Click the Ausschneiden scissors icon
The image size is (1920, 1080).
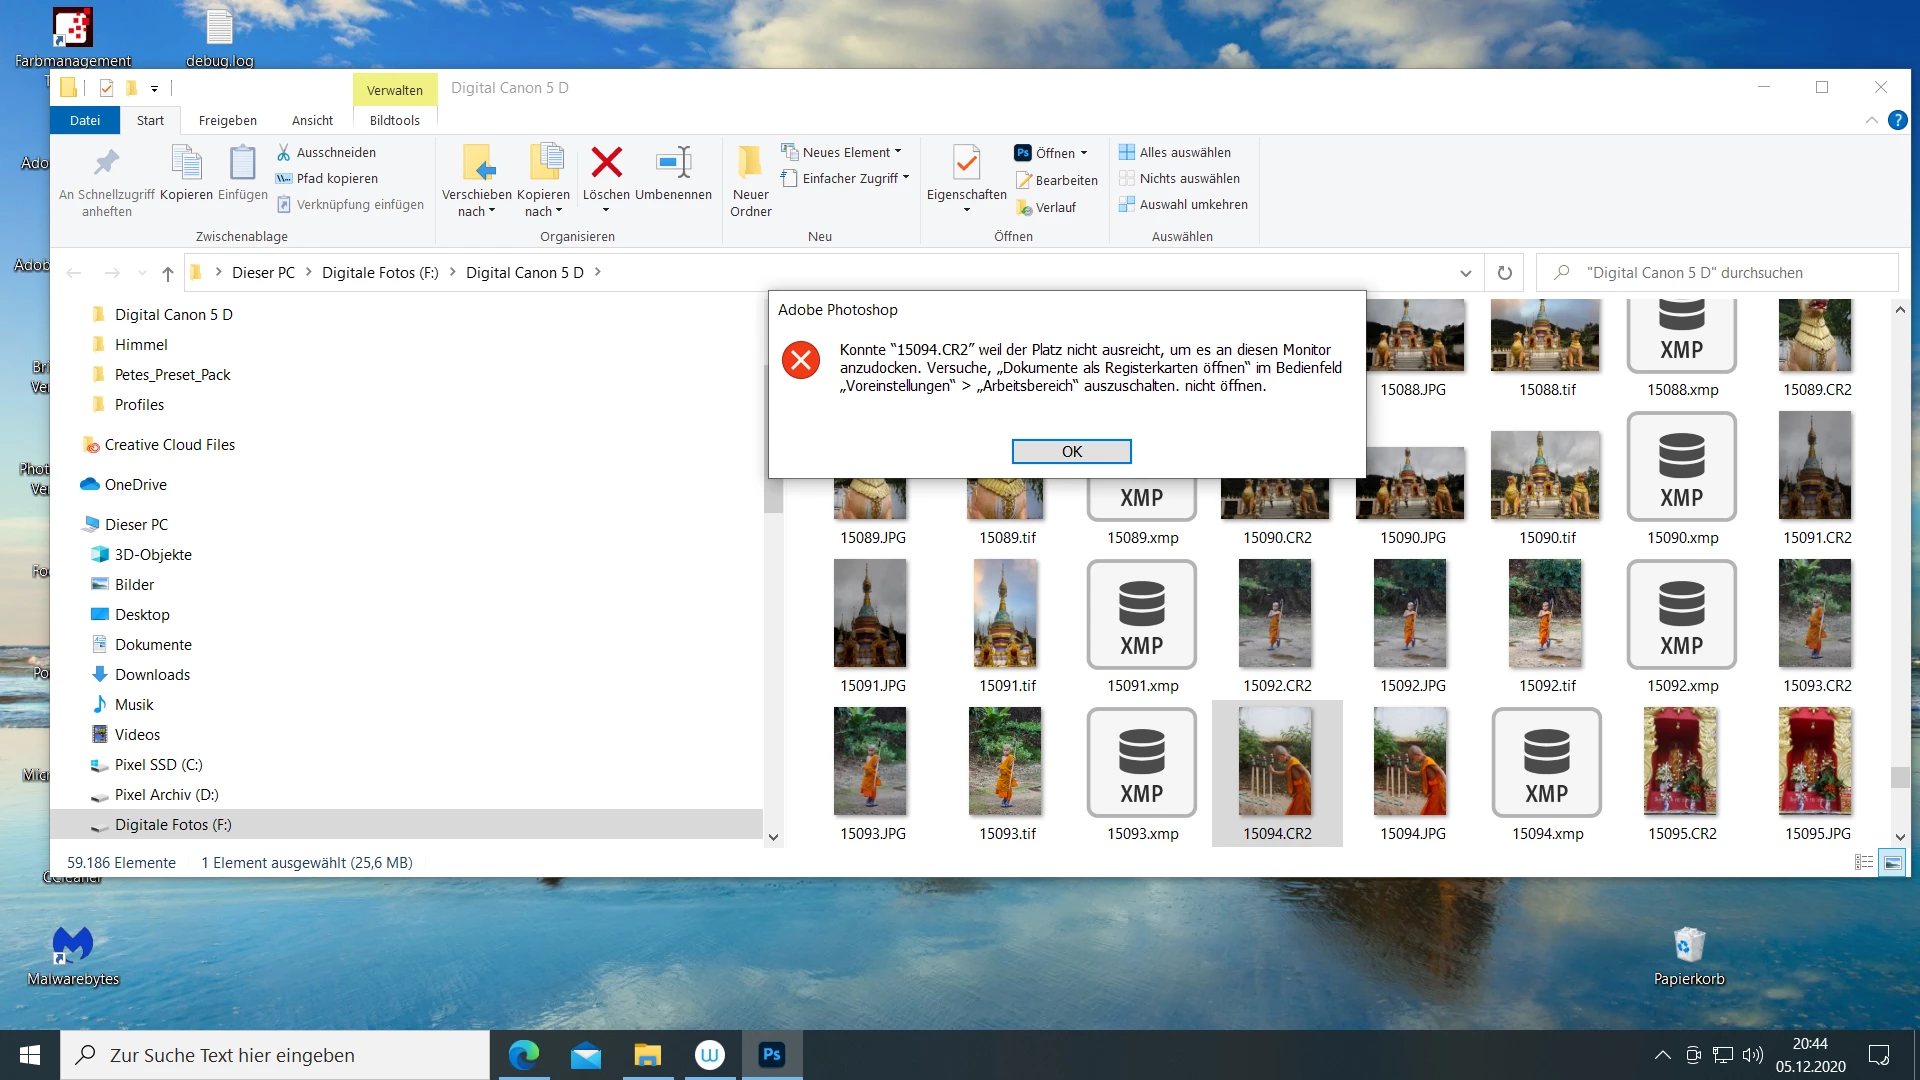pyautogui.click(x=284, y=152)
